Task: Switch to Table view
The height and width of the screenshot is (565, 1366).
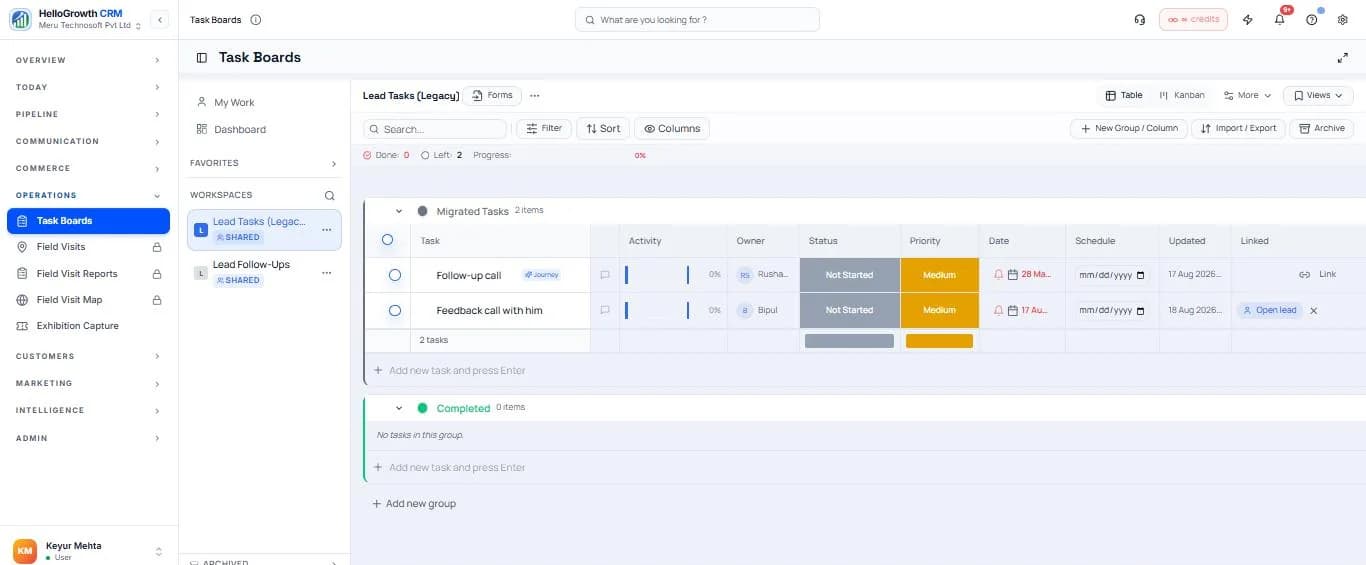Action: point(1124,96)
